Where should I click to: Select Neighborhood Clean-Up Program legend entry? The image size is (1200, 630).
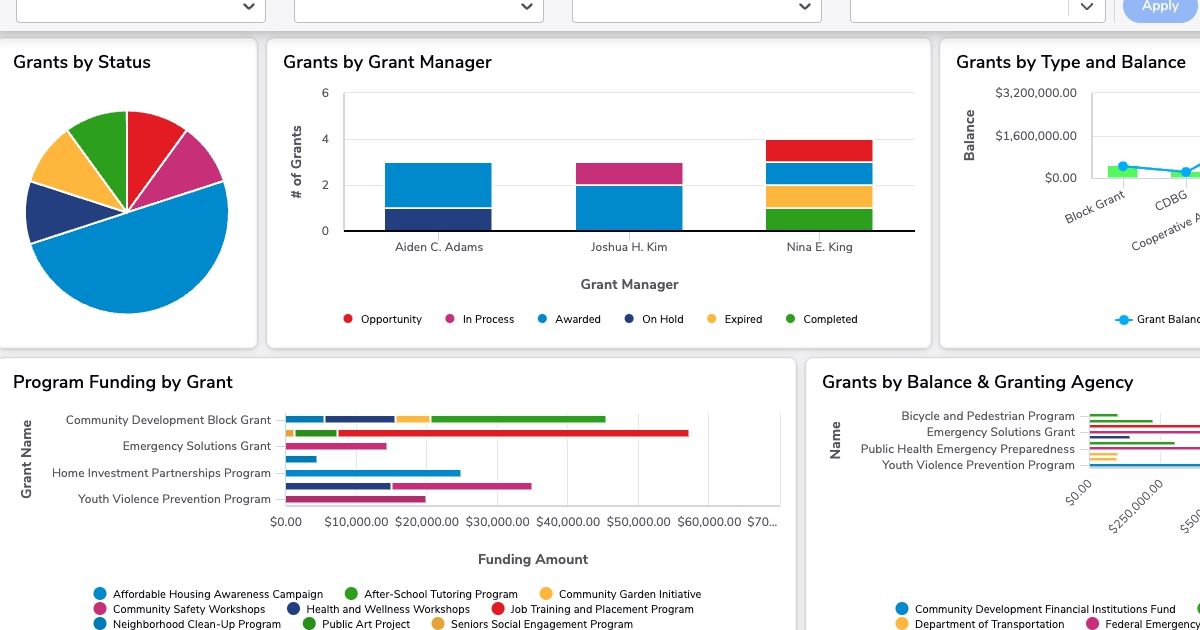point(187,624)
